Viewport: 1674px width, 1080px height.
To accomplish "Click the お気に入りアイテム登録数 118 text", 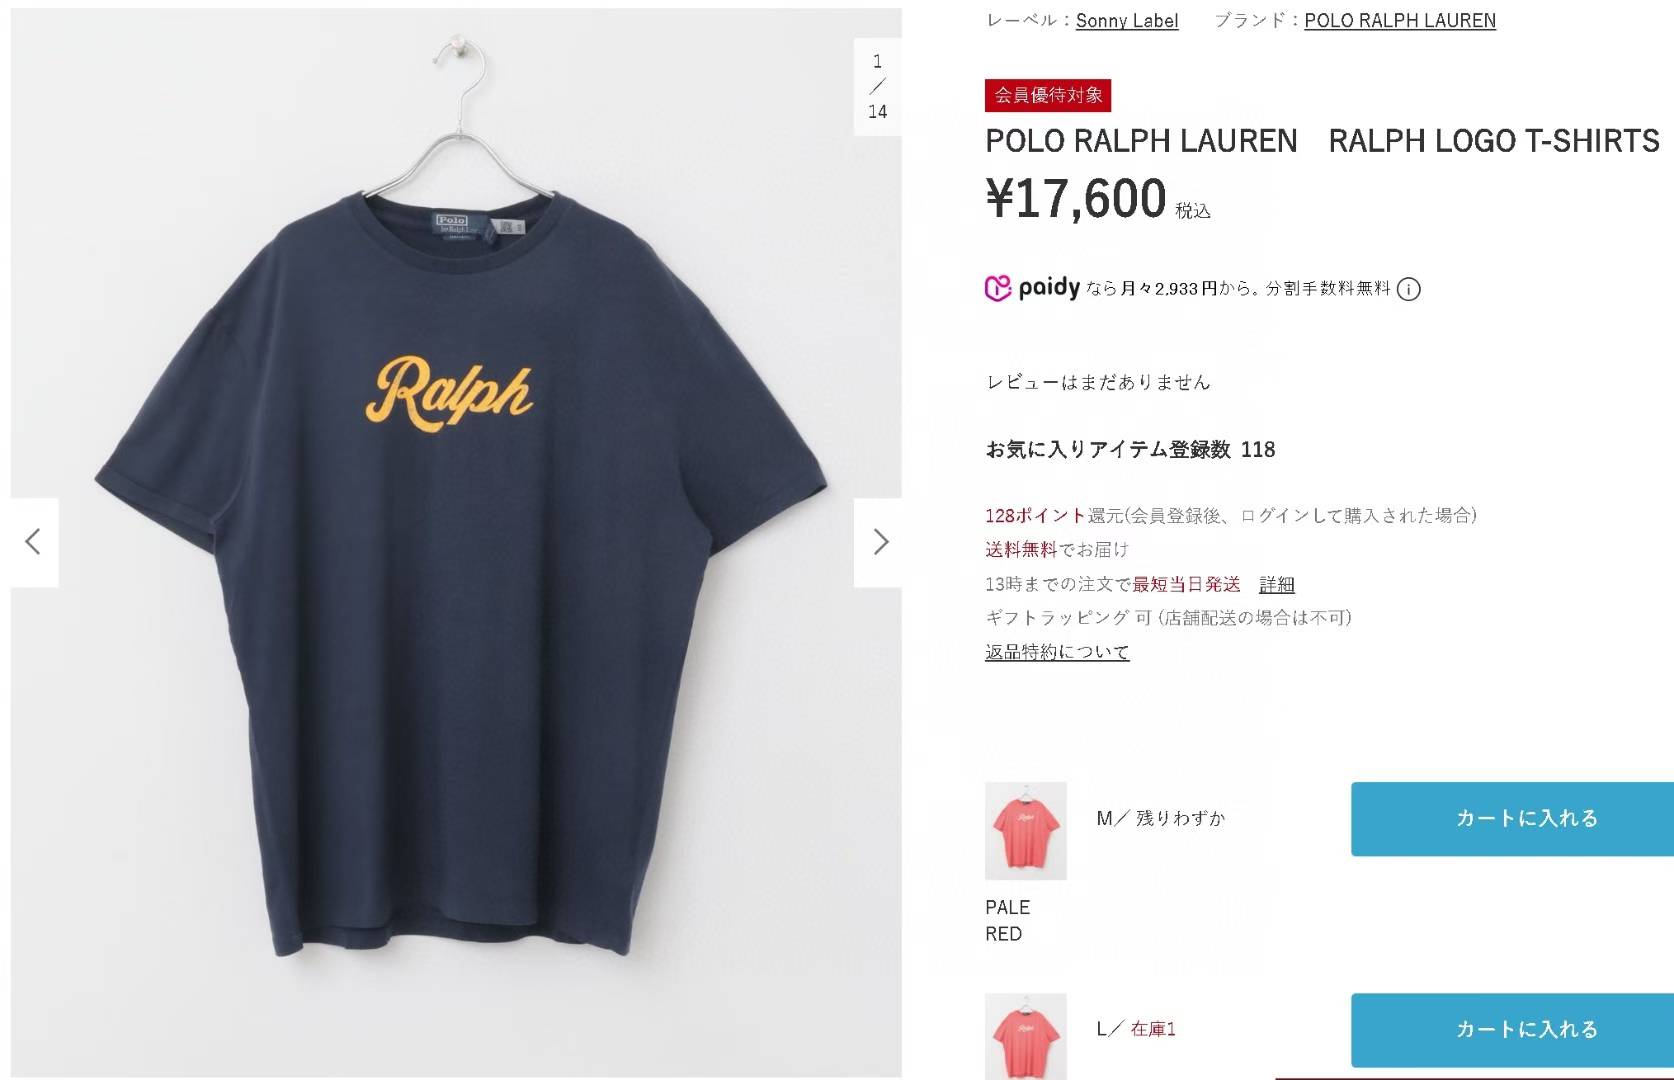I will 1130,450.
